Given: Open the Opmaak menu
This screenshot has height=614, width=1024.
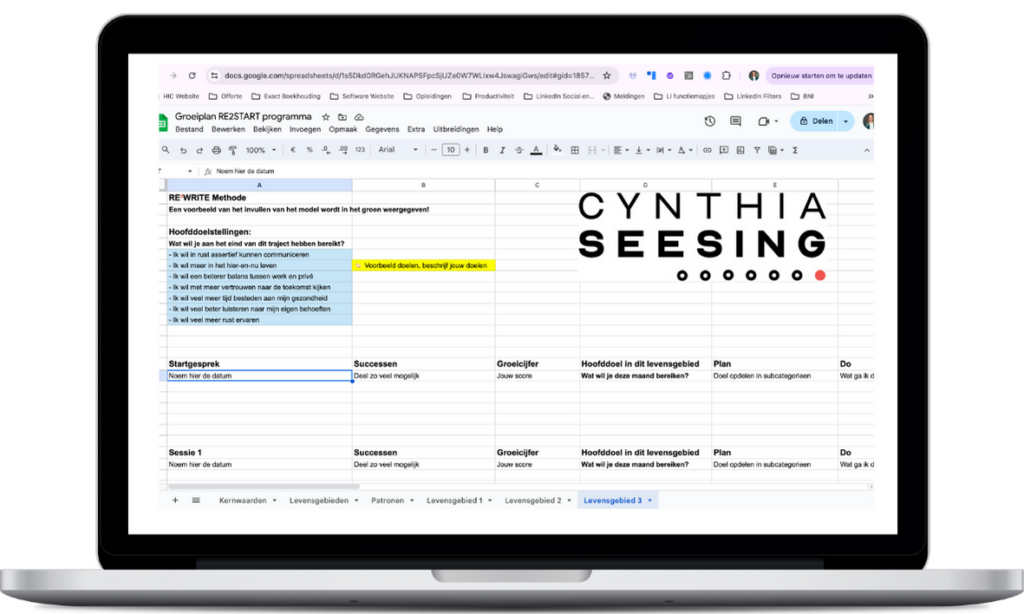Looking at the screenshot, I should tap(343, 130).
